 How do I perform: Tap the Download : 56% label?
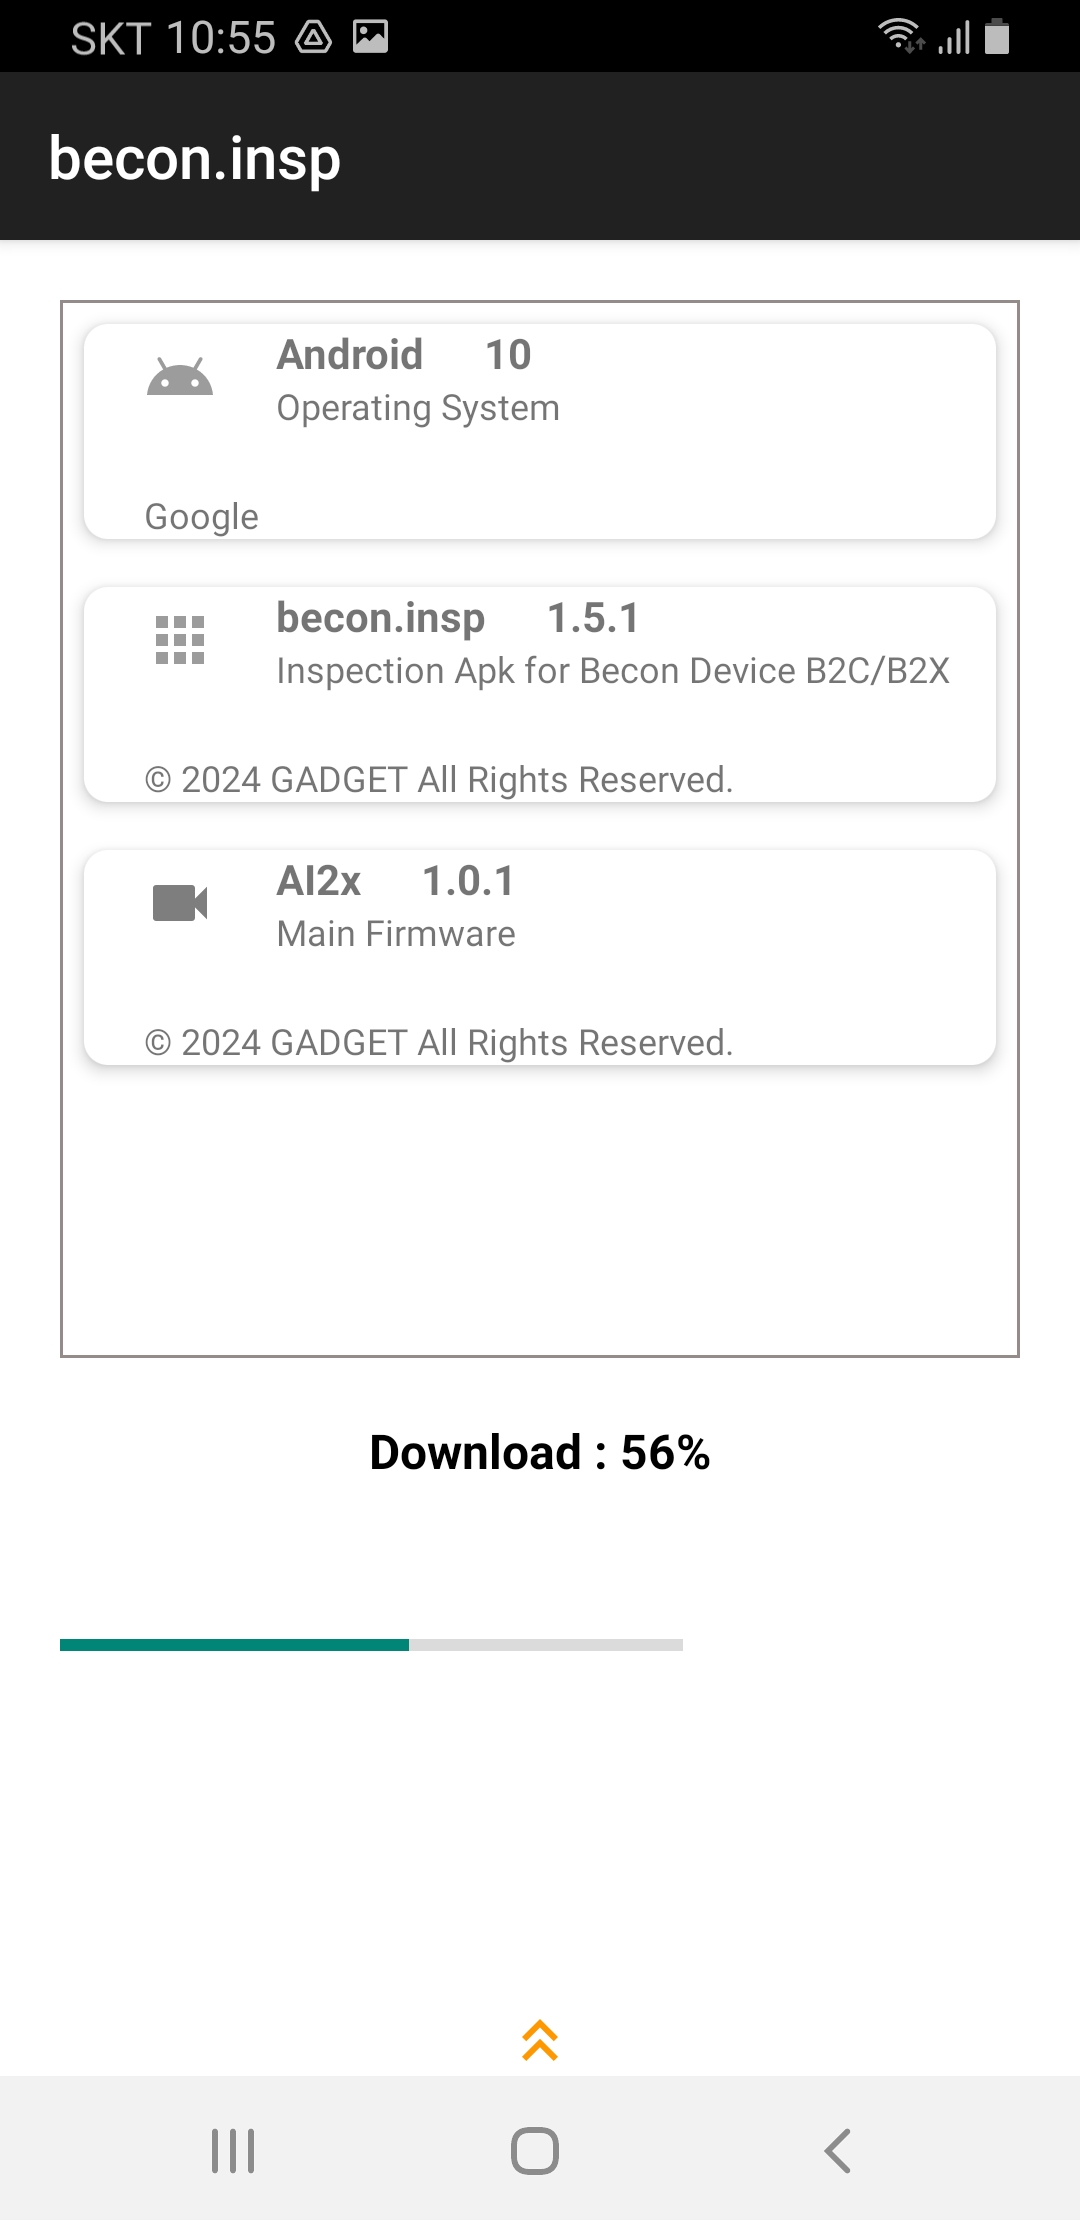click(x=540, y=1453)
